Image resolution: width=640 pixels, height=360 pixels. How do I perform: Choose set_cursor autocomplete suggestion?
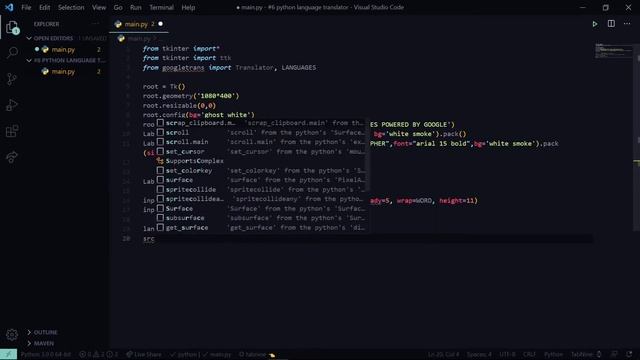pos(261,151)
